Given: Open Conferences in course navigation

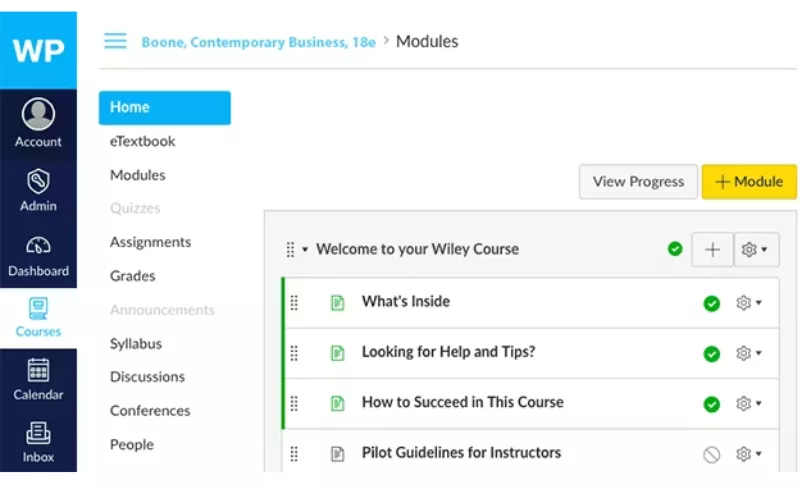Looking at the screenshot, I should 150,411.
